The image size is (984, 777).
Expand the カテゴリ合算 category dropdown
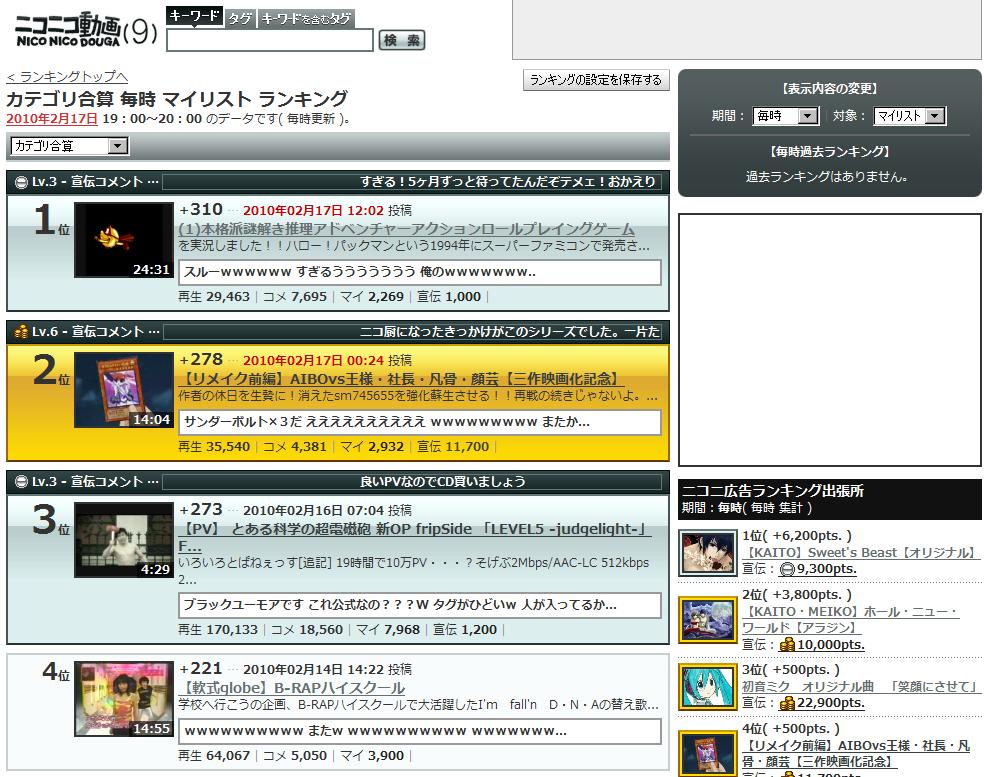[x=69, y=146]
